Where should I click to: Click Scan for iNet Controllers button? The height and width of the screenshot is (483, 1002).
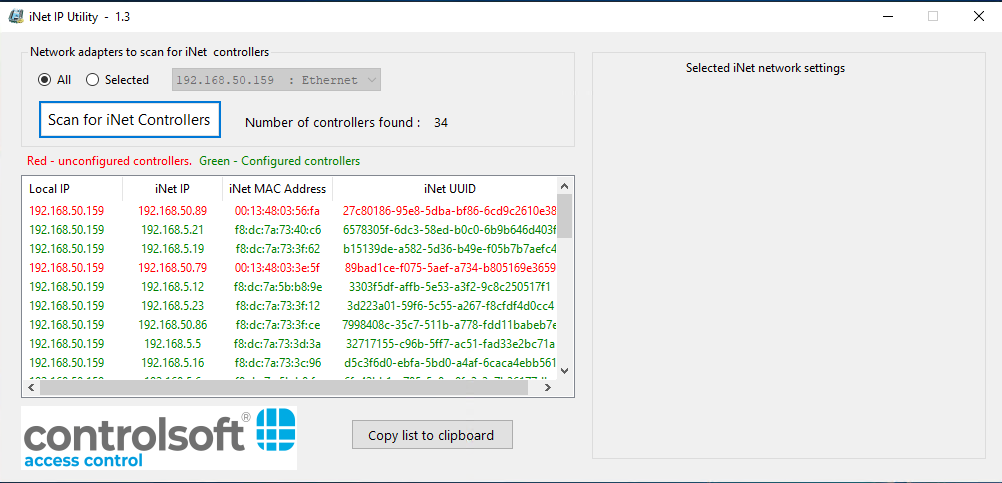[130, 119]
